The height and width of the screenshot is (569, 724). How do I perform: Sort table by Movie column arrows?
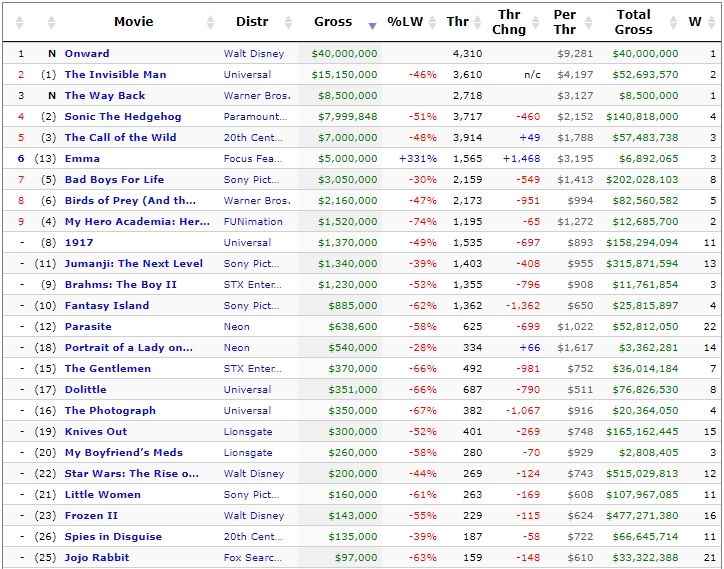tap(211, 22)
